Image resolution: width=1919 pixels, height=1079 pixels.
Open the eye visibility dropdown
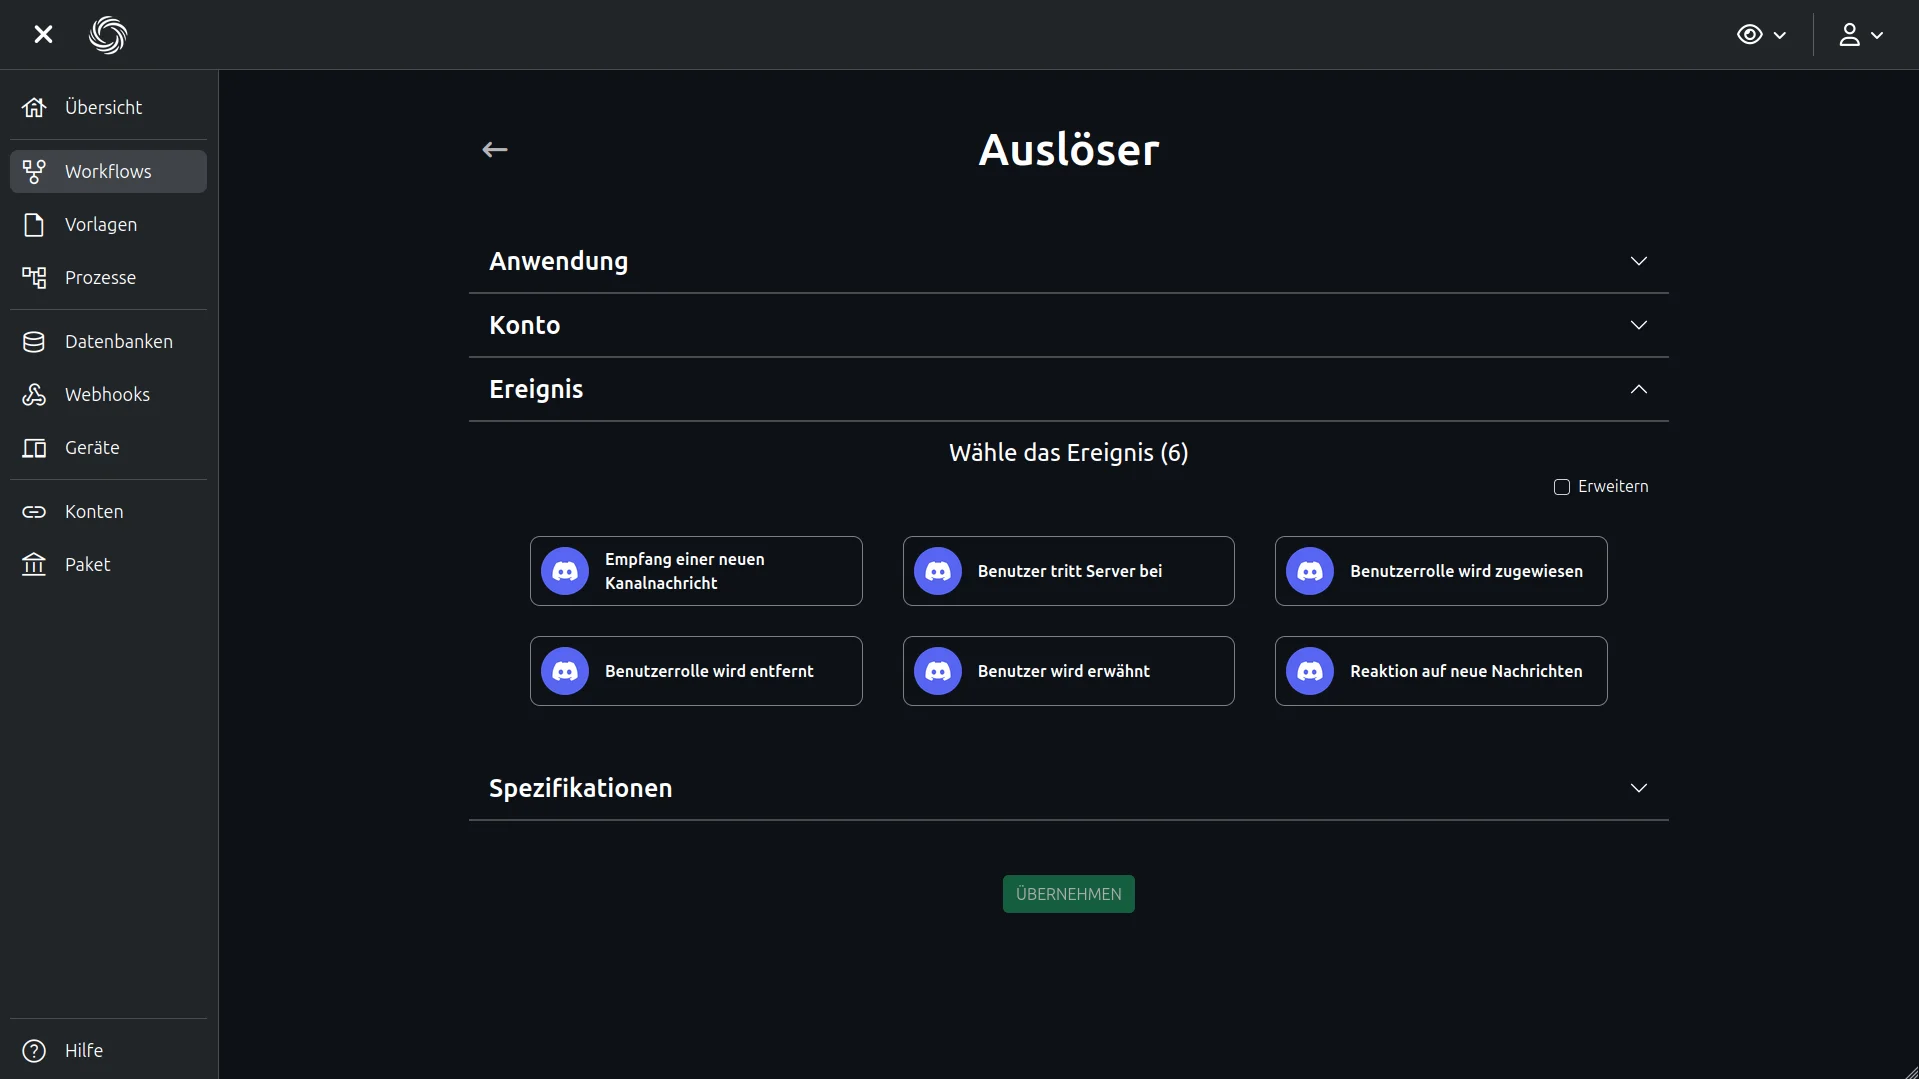point(1761,35)
